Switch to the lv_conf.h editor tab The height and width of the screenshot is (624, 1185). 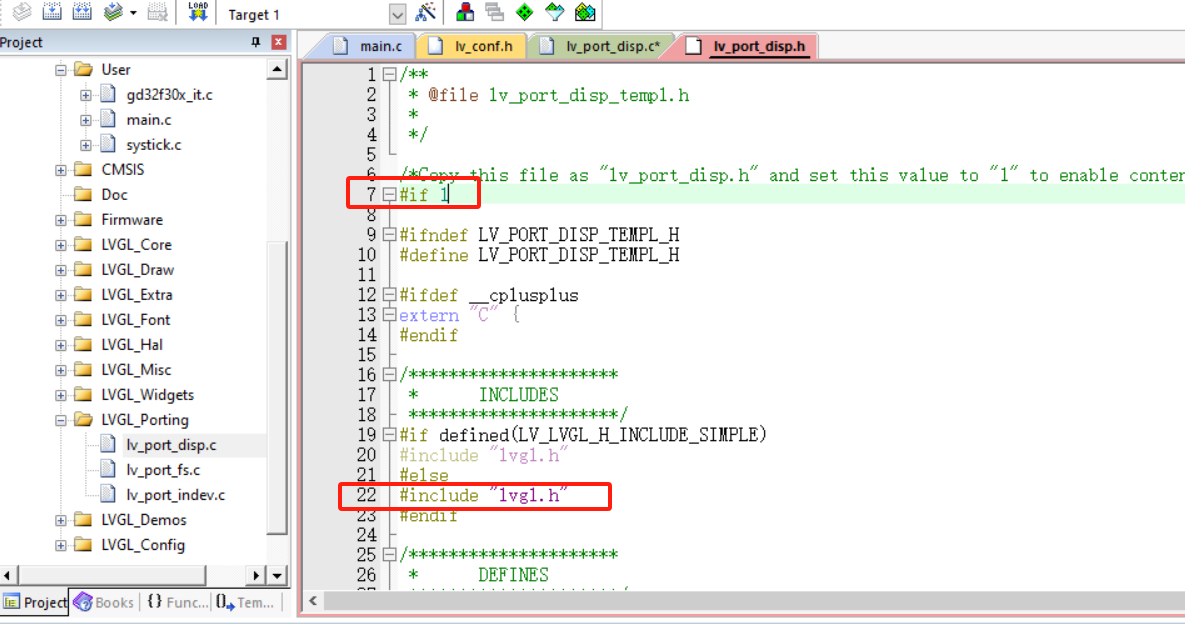(x=473, y=46)
